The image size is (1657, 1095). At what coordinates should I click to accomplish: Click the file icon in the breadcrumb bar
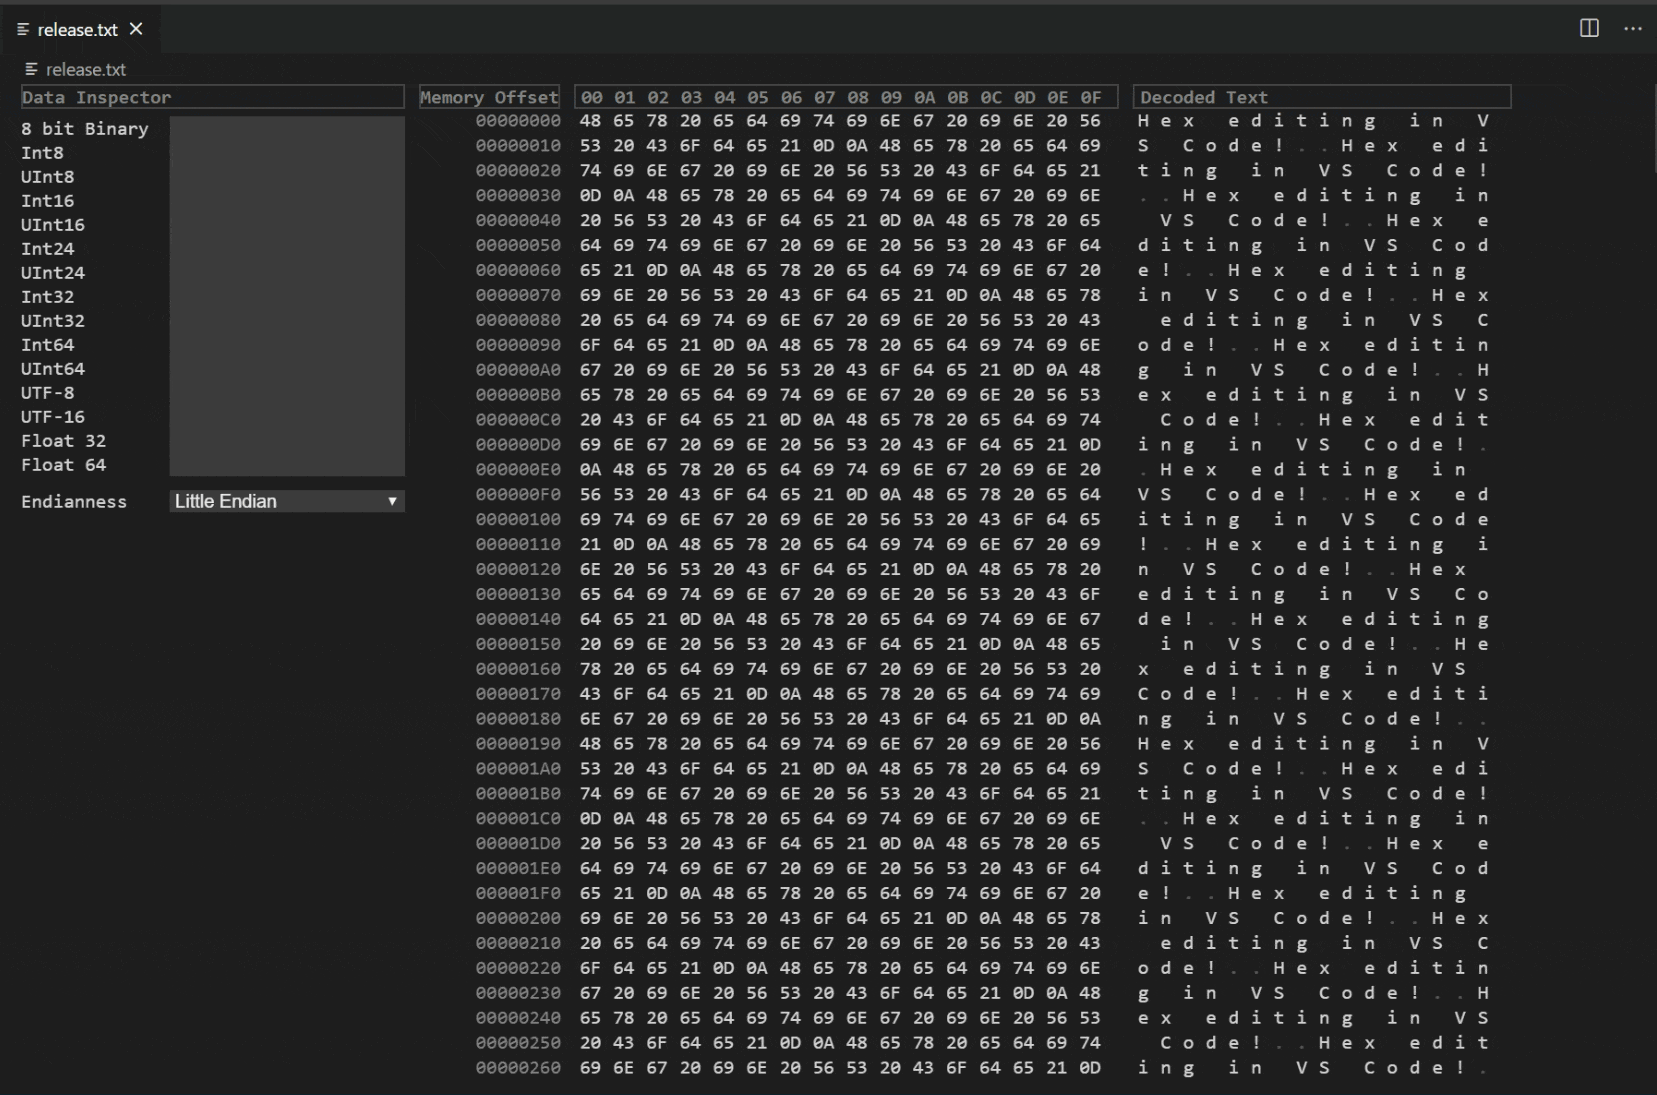[32, 69]
